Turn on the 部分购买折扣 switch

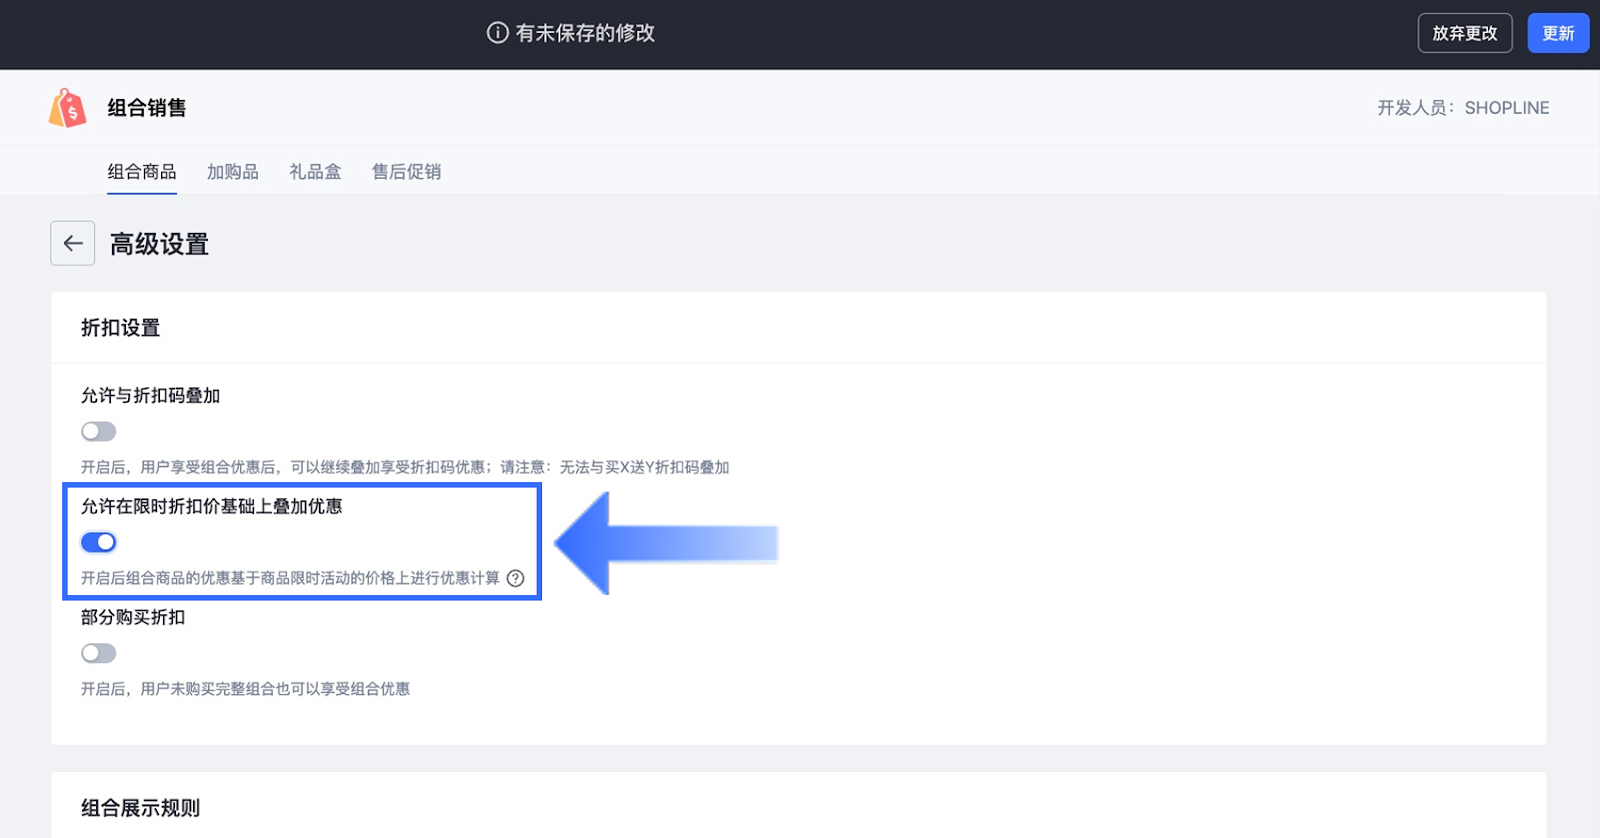click(x=99, y=653)
